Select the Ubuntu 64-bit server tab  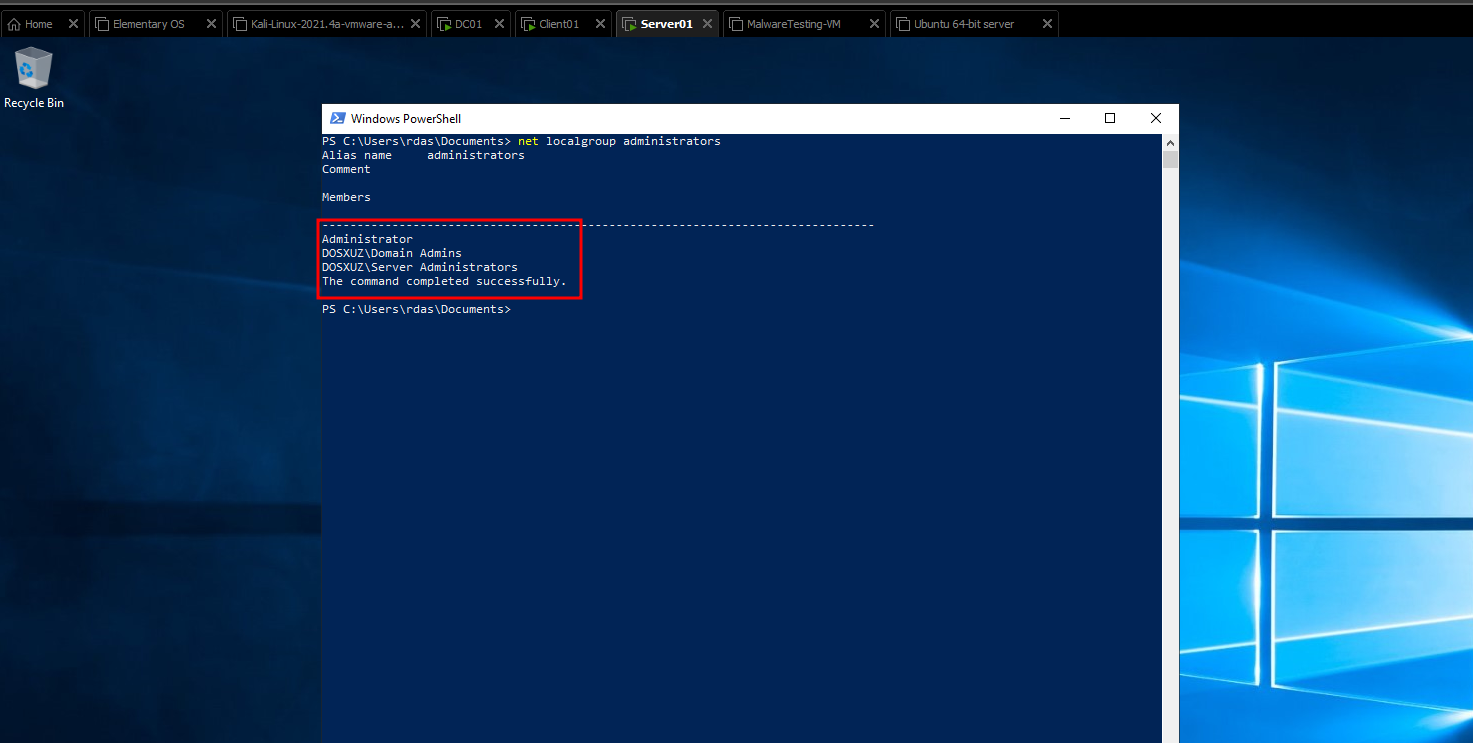point(963,24)
